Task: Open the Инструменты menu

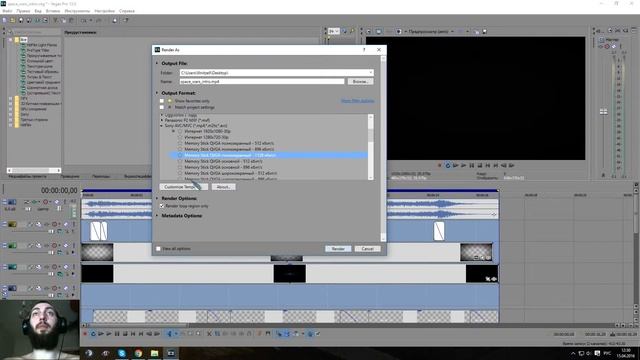Action: pos(77,11)
